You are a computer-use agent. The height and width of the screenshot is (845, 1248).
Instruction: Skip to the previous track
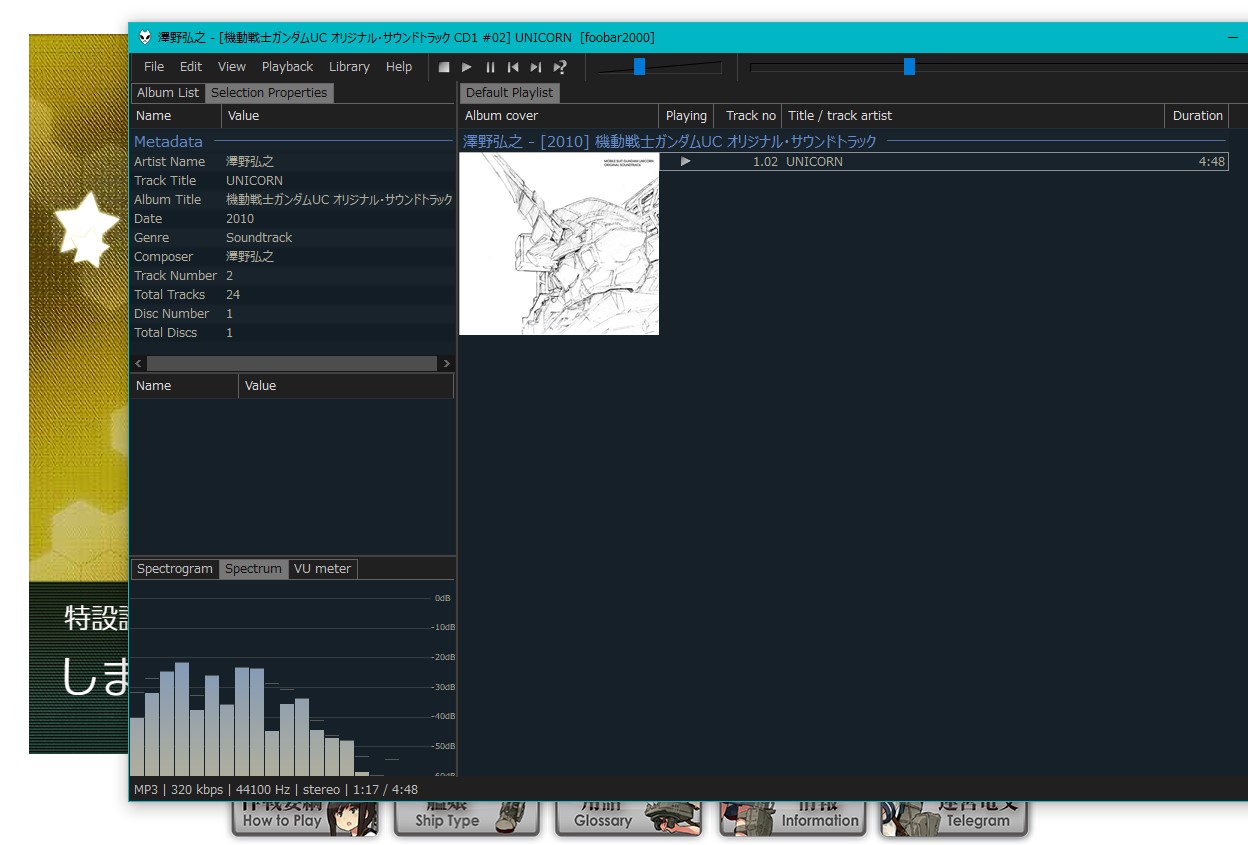click(513, 67)
